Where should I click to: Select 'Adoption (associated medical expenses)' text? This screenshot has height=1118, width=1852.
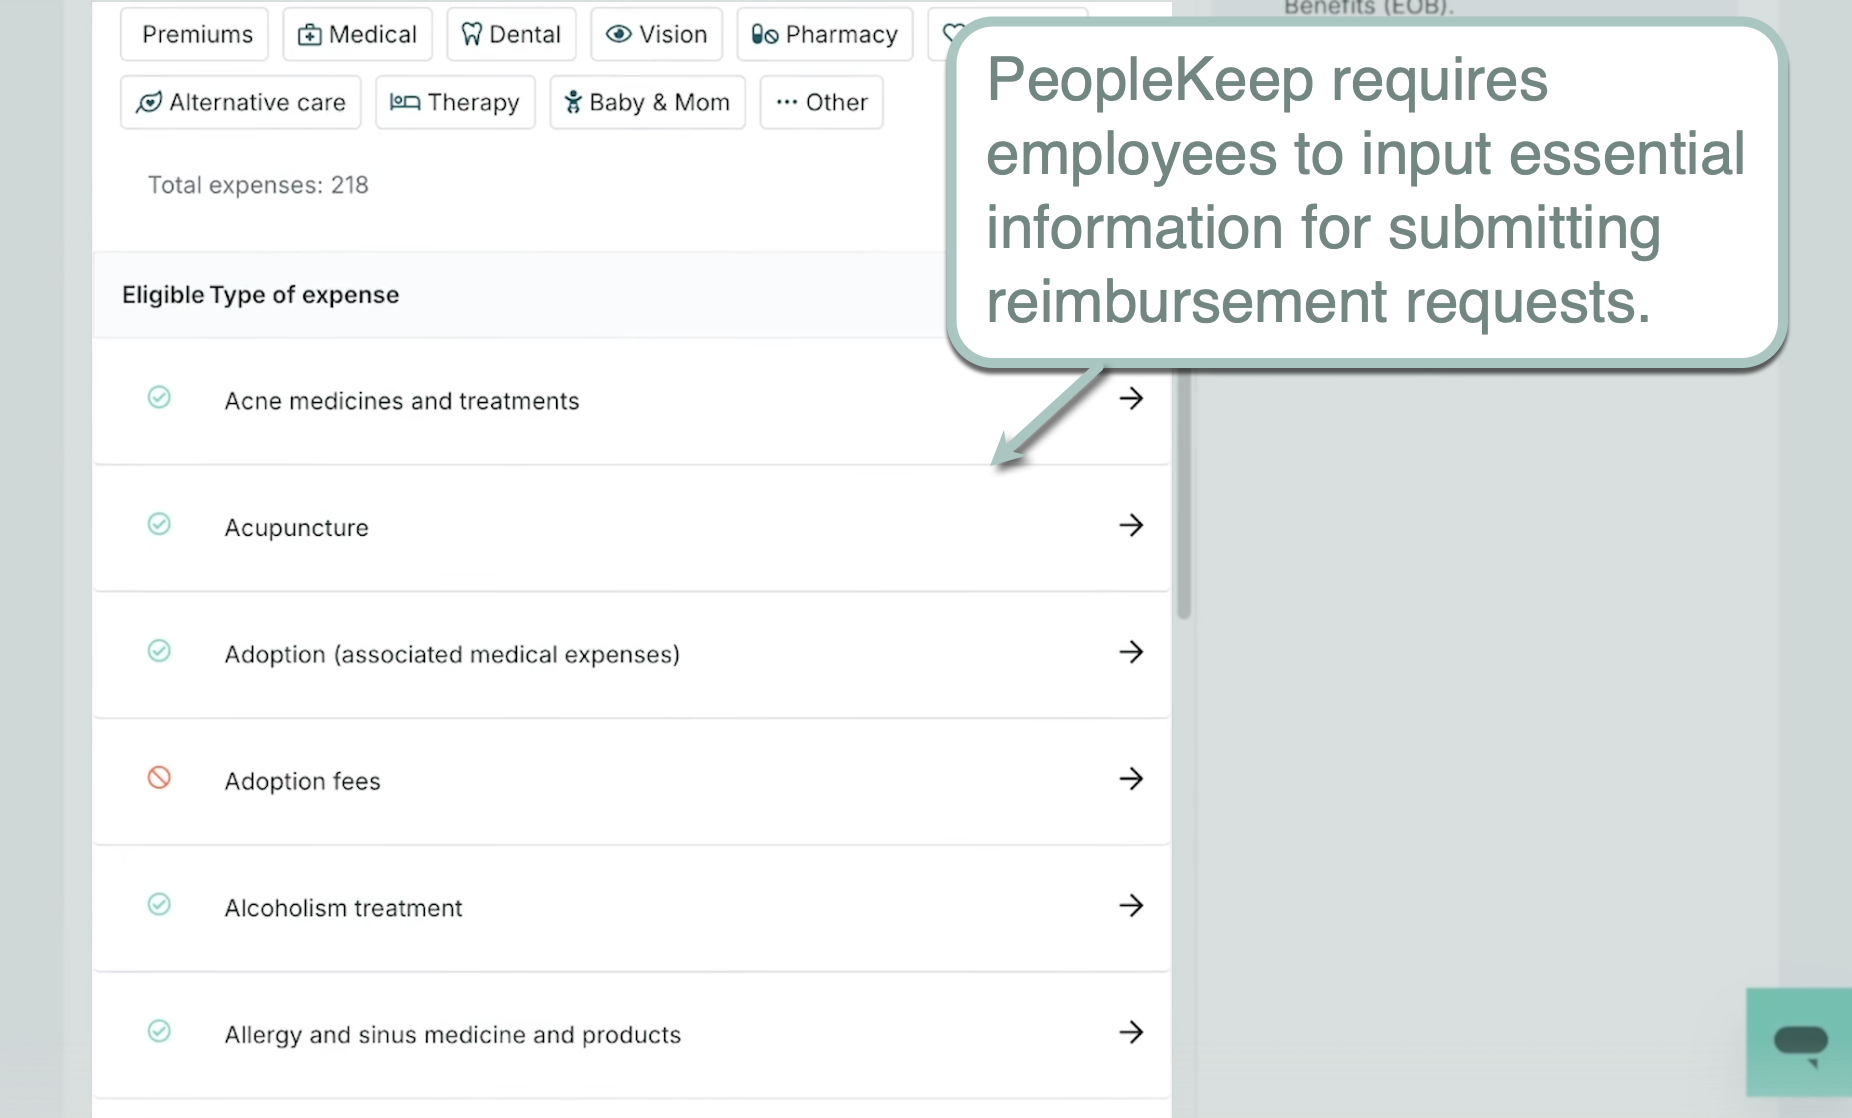point(452,654)
